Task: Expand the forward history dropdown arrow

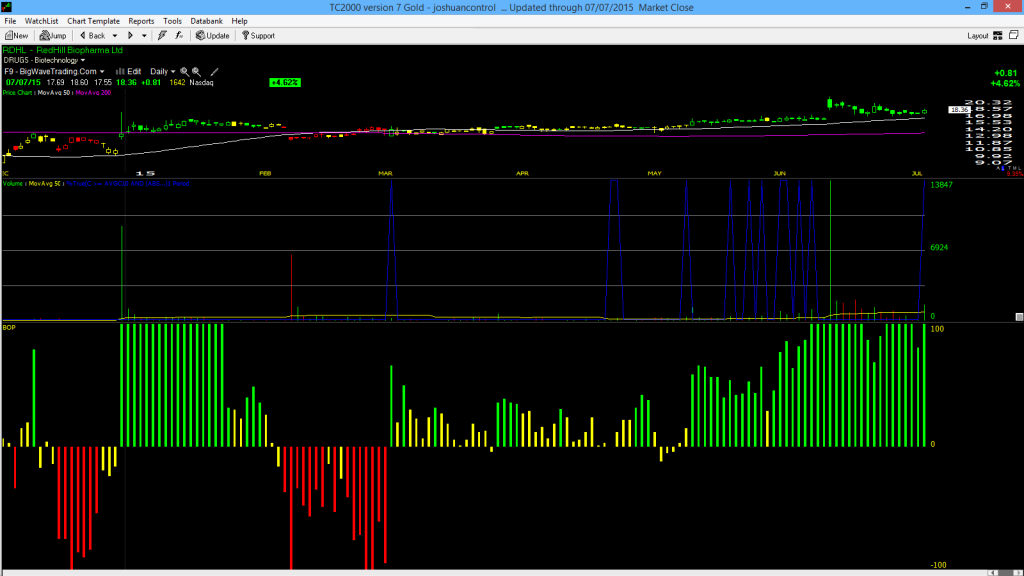Action: [x=144, y=36]
